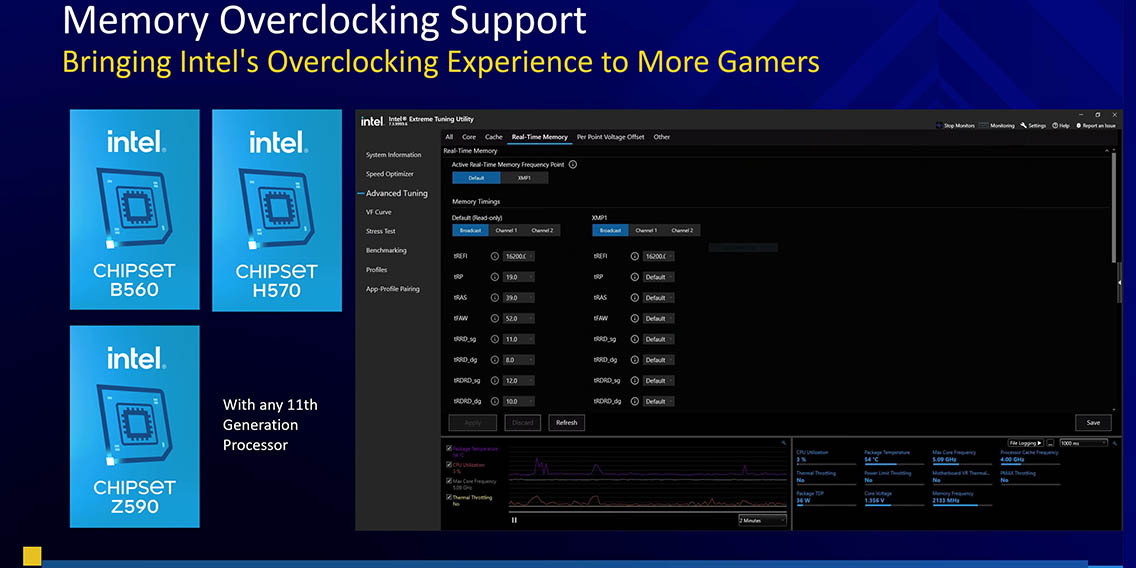This screenshot has width=1136, height=568.
Task: Show info icon for XMP1 tRAS
Action: tap(635, 298)
